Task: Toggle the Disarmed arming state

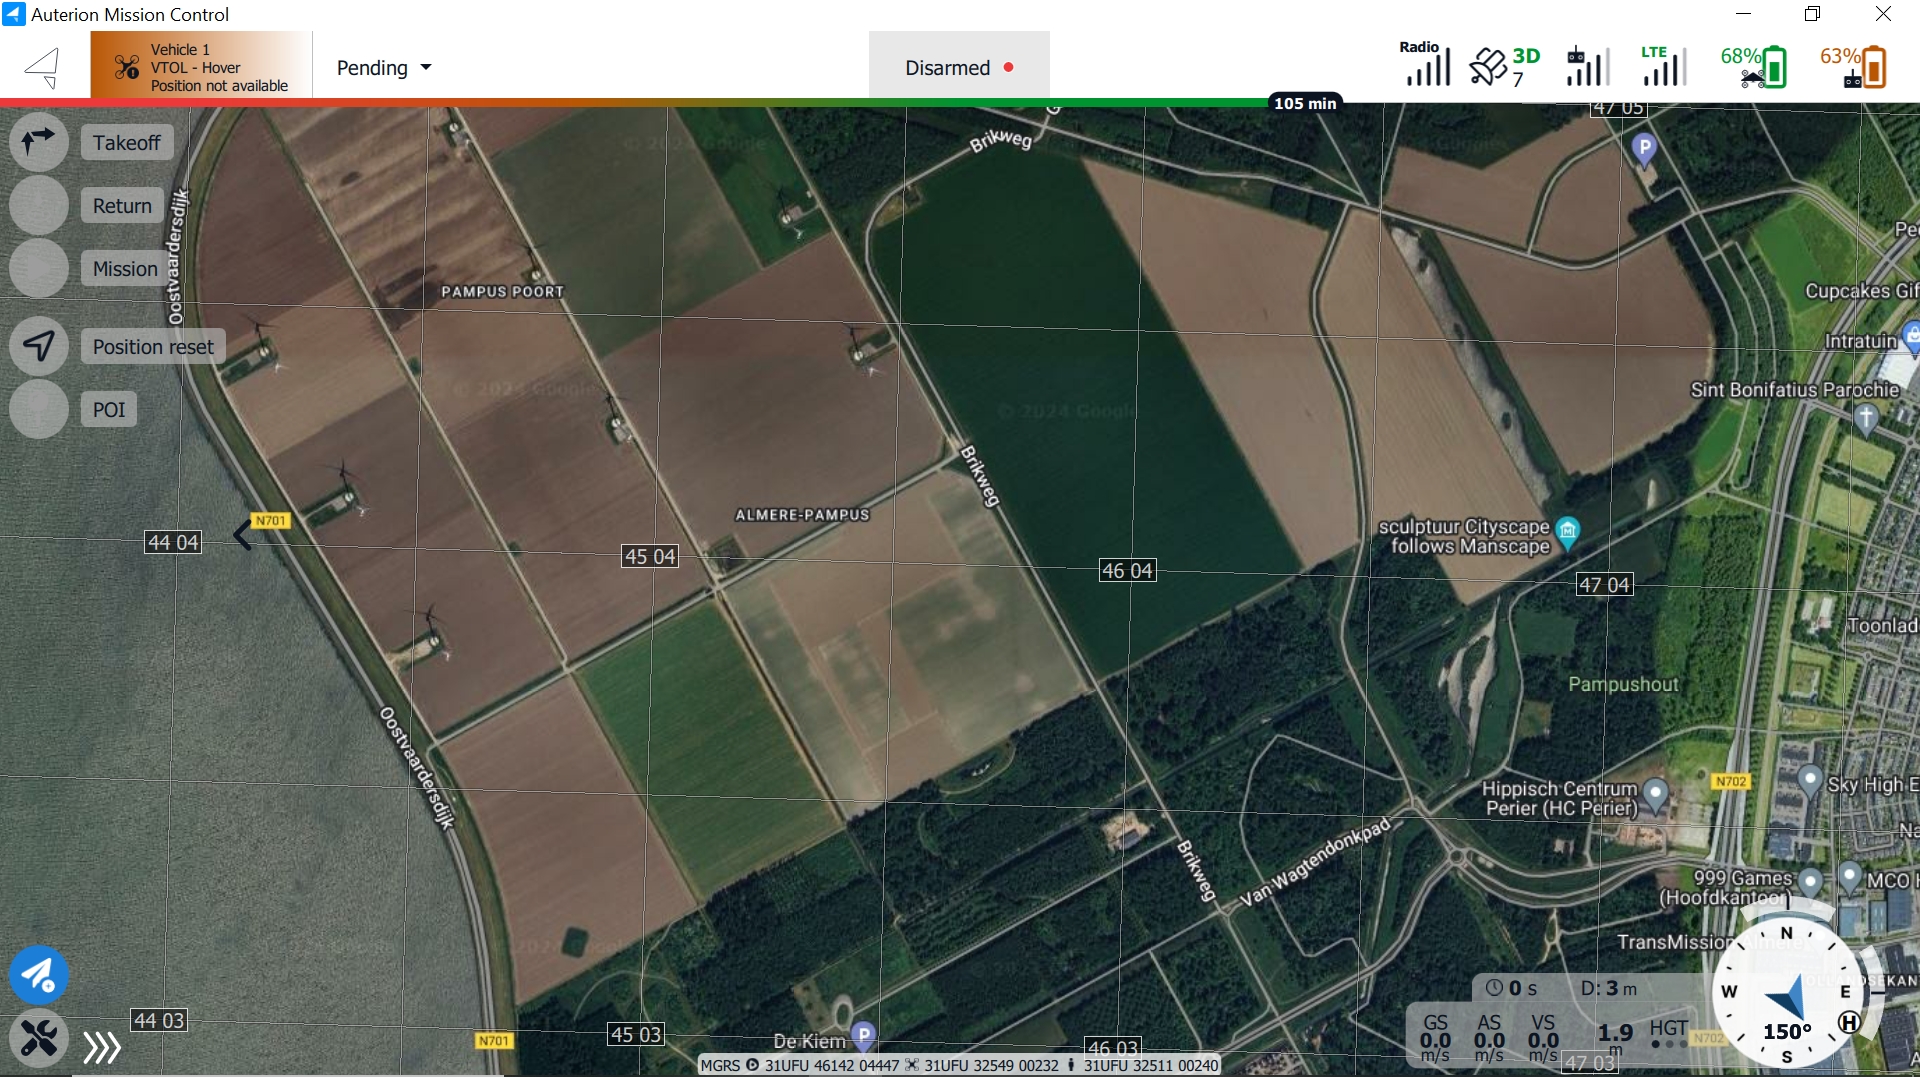Action: (958, 67)
